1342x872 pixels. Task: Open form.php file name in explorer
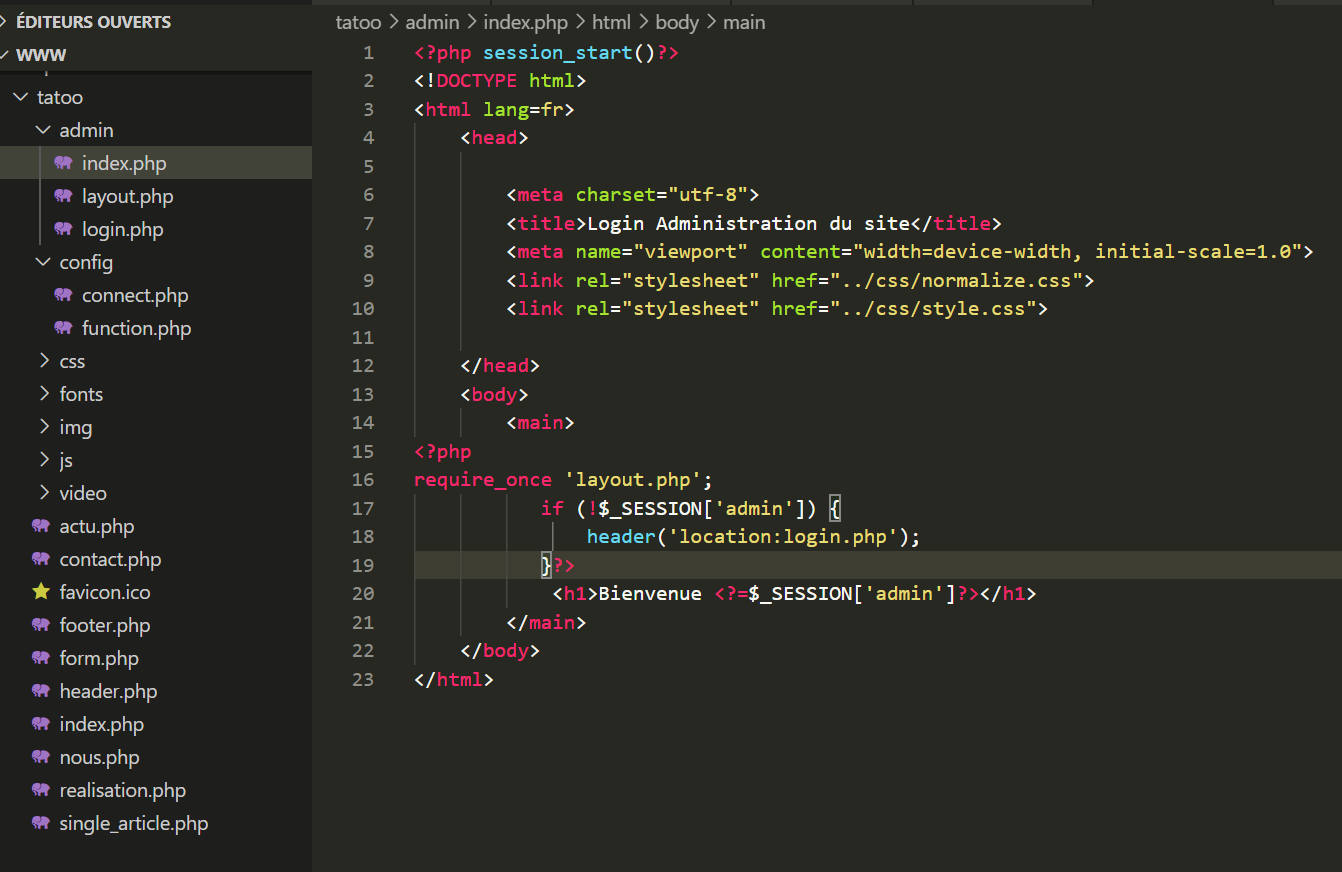pyautogui.click(x=99, y=658)
